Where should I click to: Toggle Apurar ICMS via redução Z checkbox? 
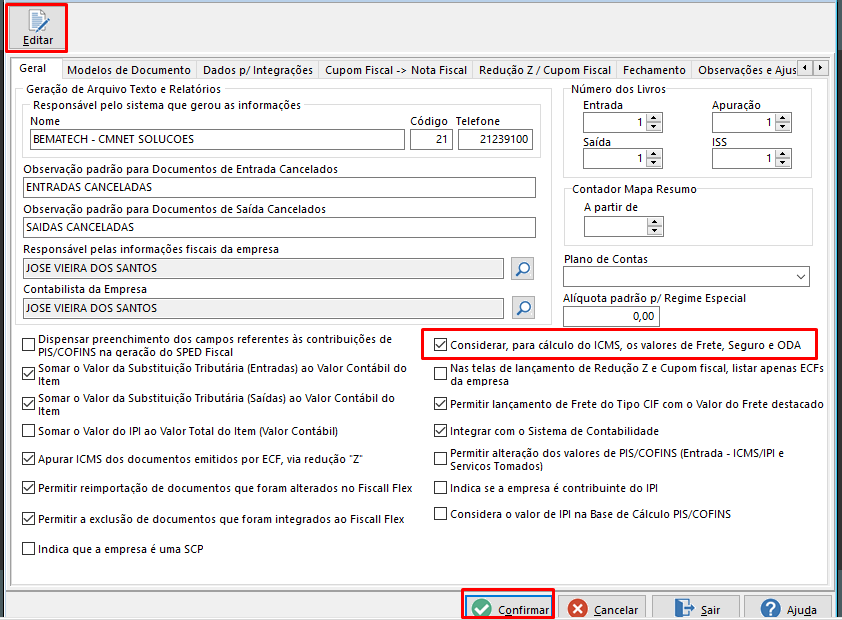coord(28,458)
